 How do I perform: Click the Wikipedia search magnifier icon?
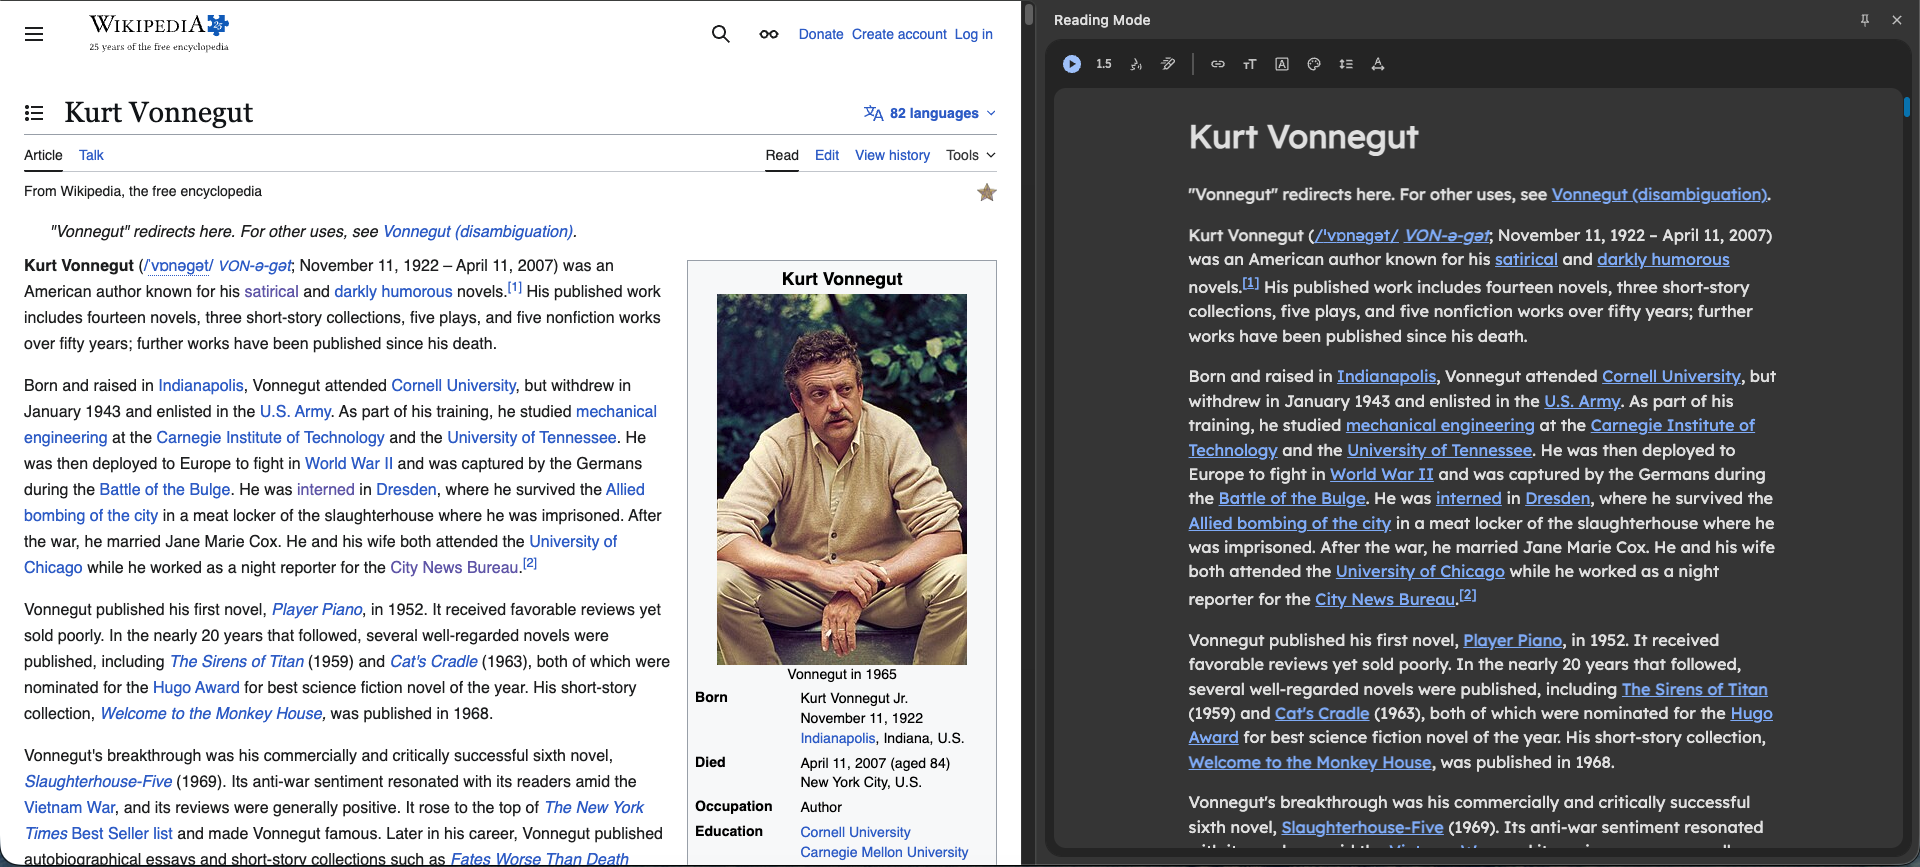(720, 34)
